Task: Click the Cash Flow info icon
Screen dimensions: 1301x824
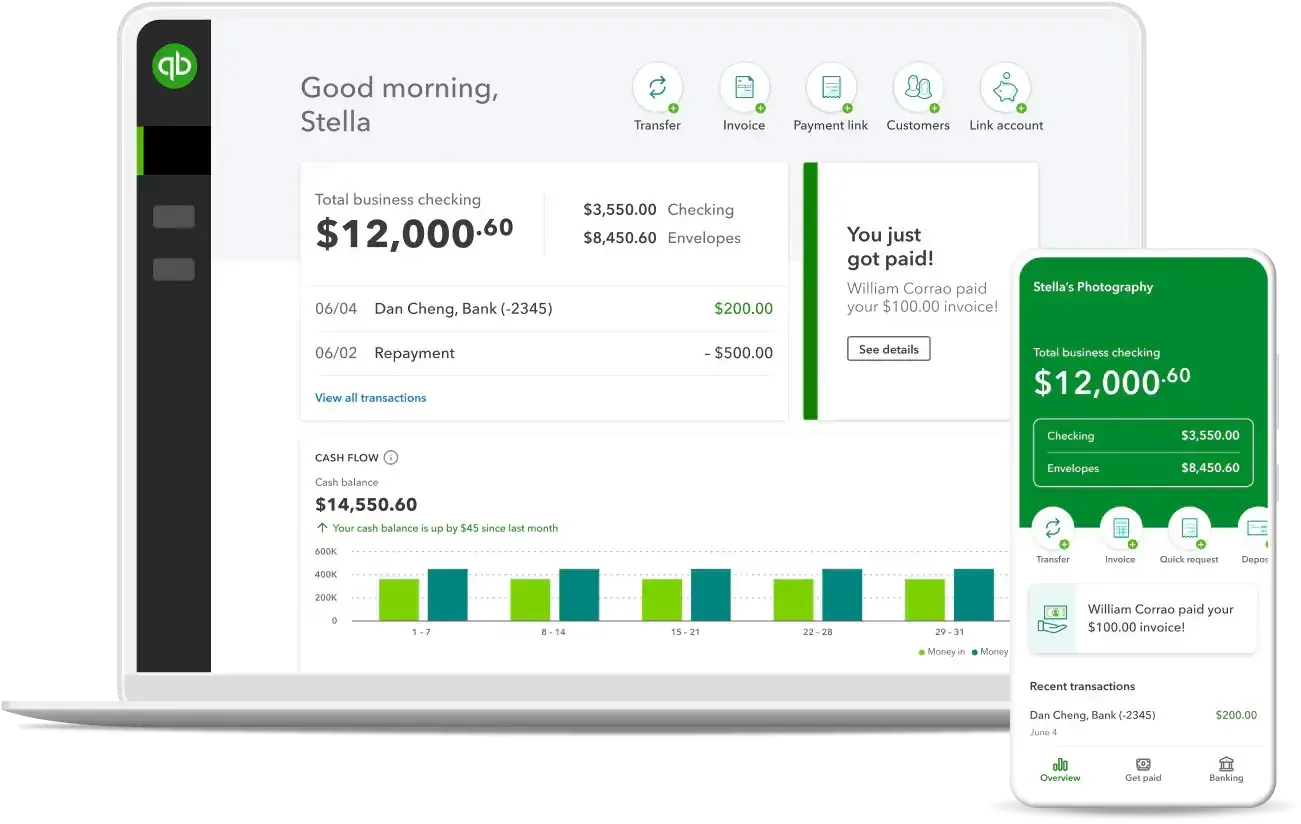Action: click(391, 458)
